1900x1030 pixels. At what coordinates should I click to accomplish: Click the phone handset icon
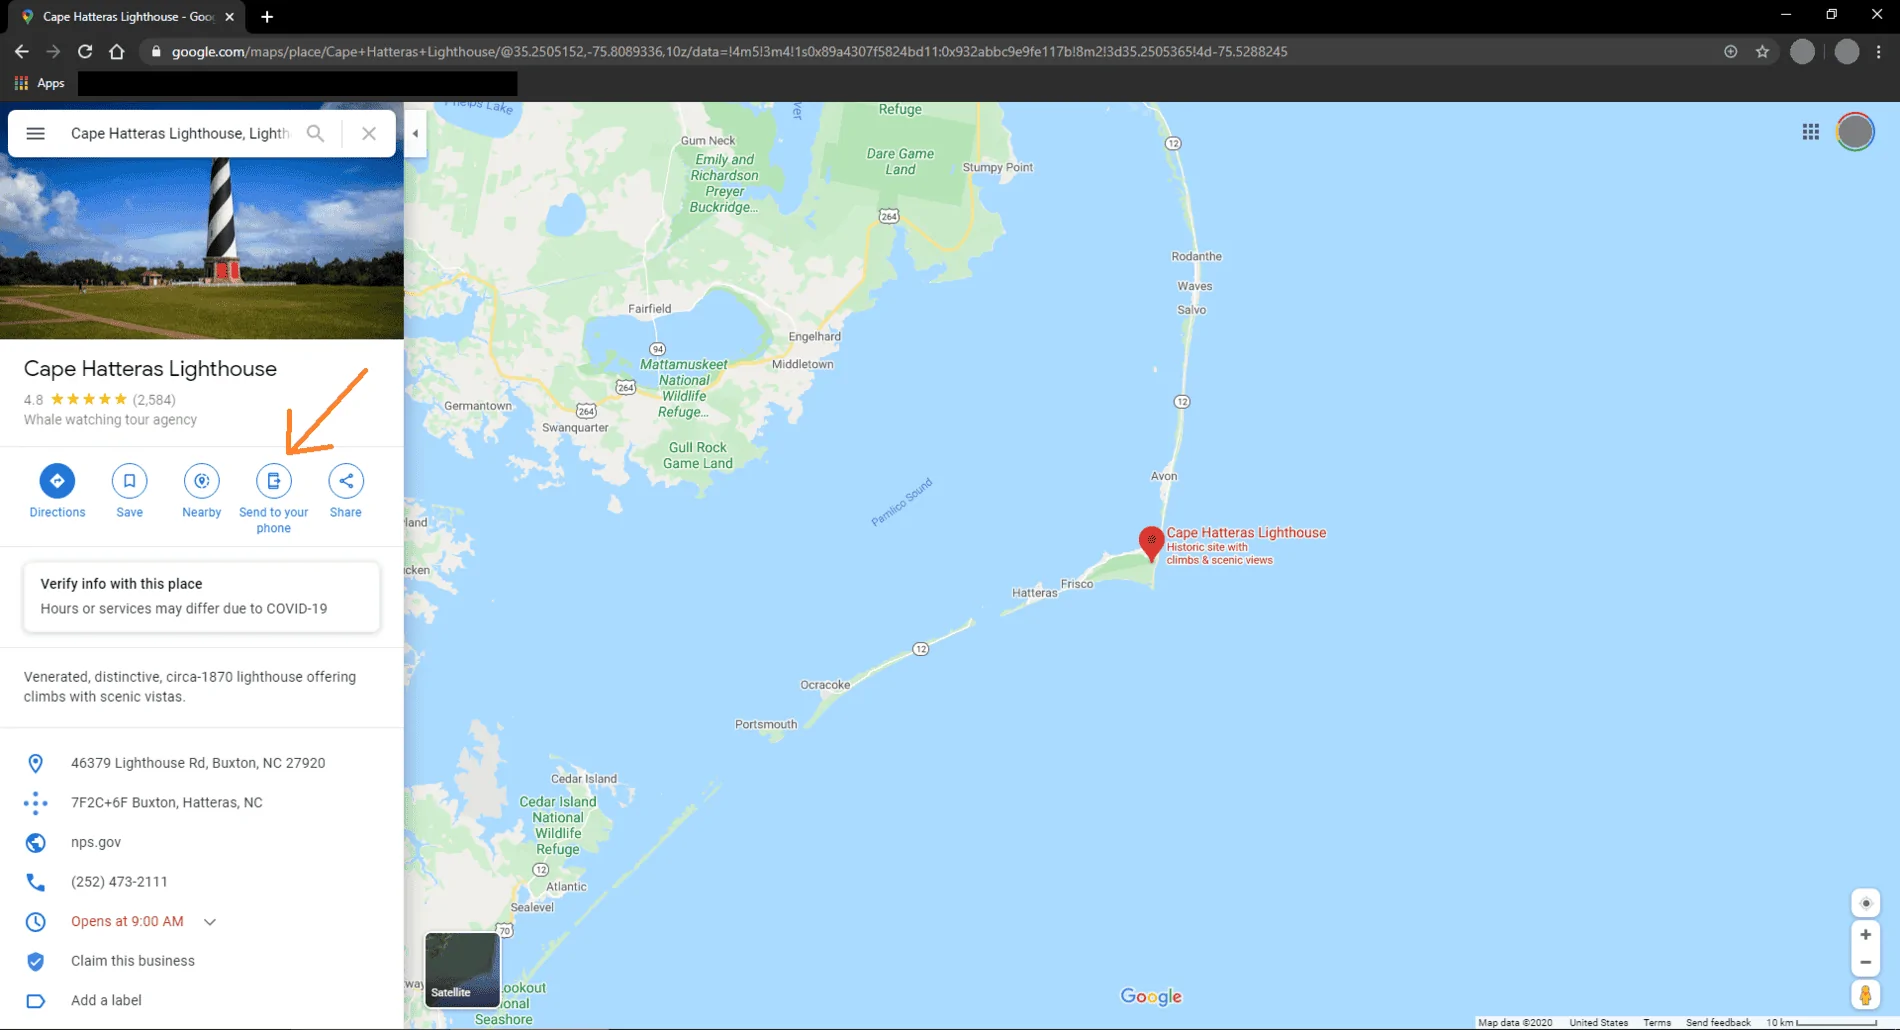click(x=35, y=882)
